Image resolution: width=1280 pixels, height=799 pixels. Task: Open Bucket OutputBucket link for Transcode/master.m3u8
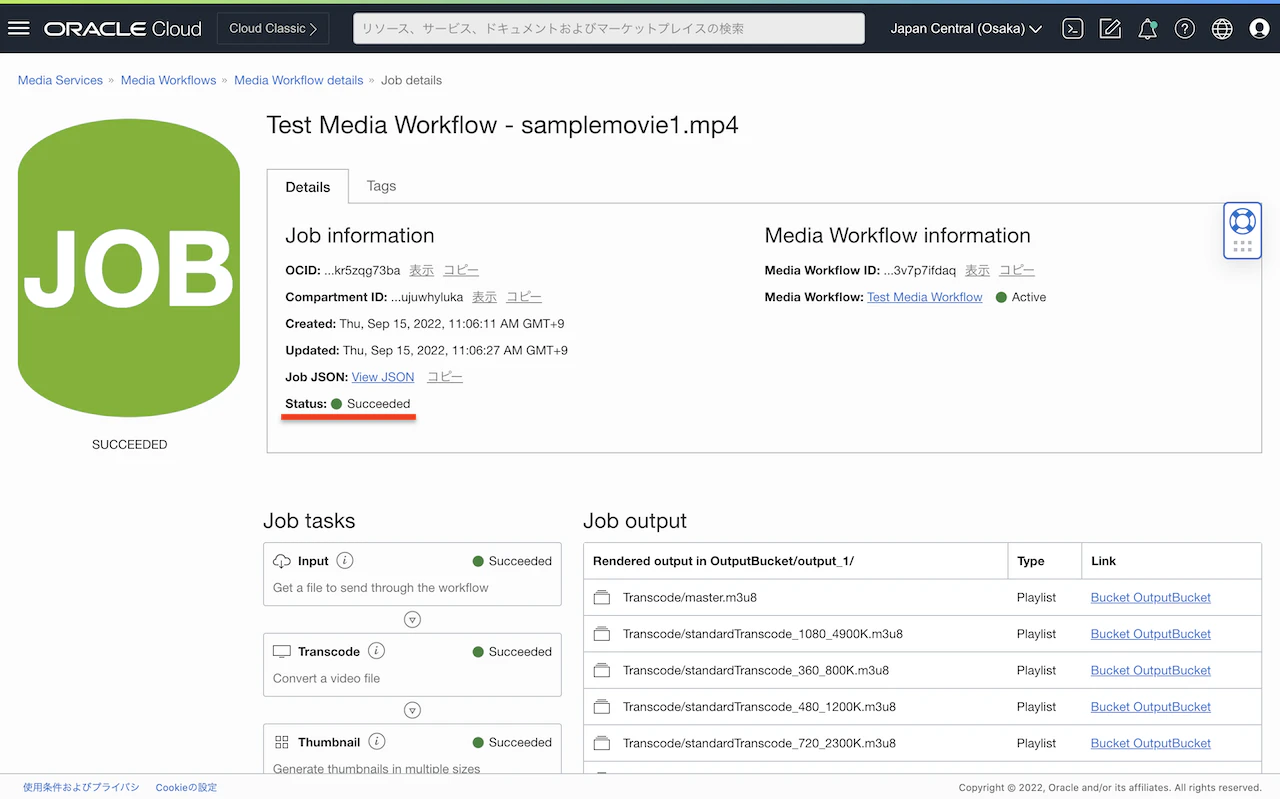click(1151, 598)
